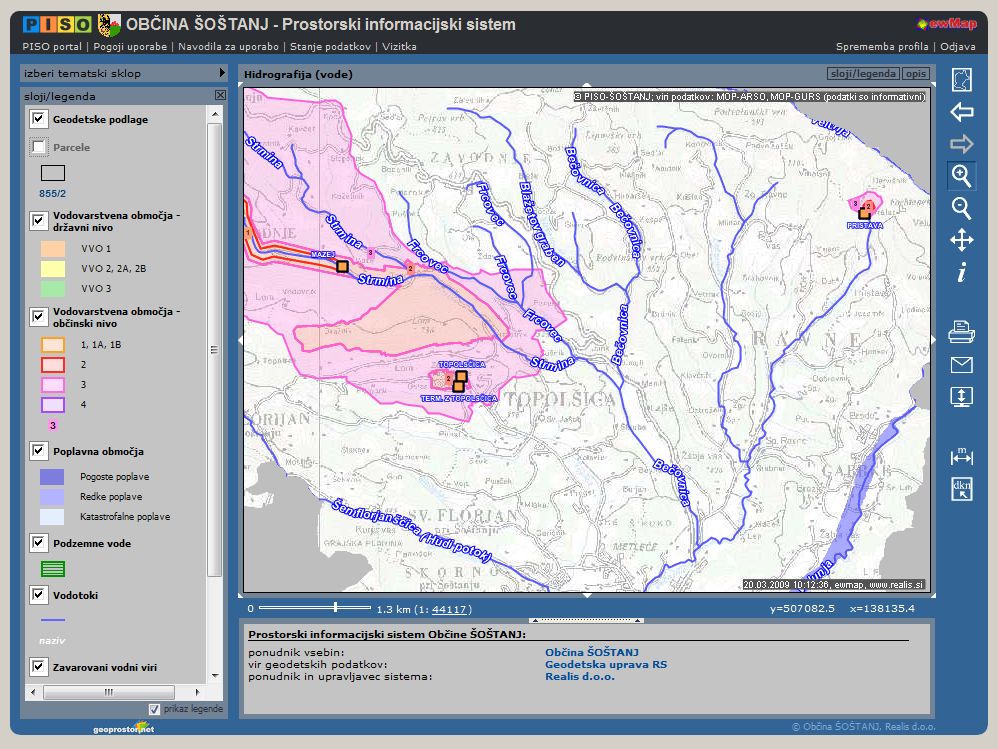Viewport: 998px width, 749px height.
Task: Show full municipality extent map icon
Action: (961, 80)
